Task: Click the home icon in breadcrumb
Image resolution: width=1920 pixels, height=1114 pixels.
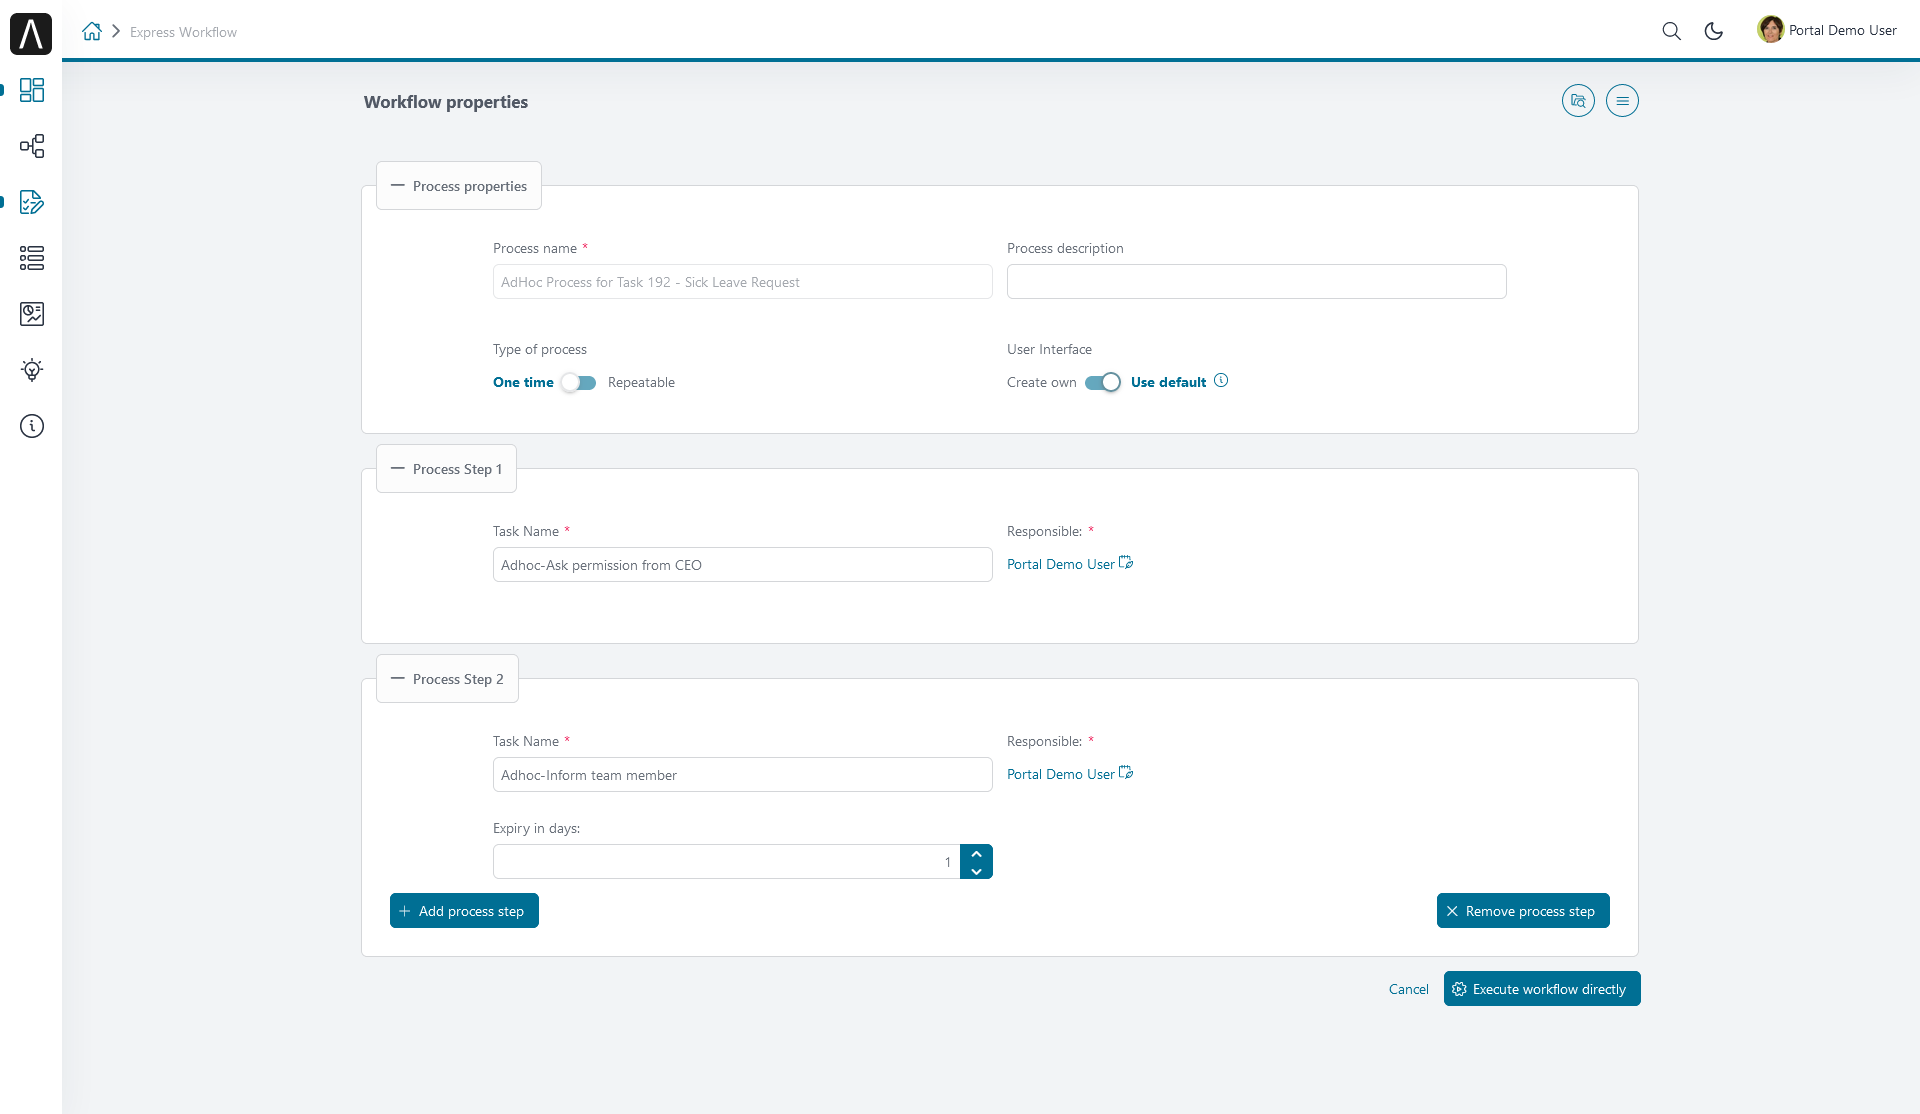Action: click(x=92, y=32)
